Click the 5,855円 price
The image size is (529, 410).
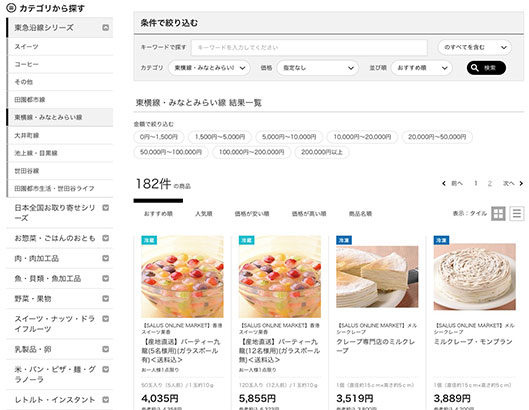pyautogui.click(x=257, y=399)
